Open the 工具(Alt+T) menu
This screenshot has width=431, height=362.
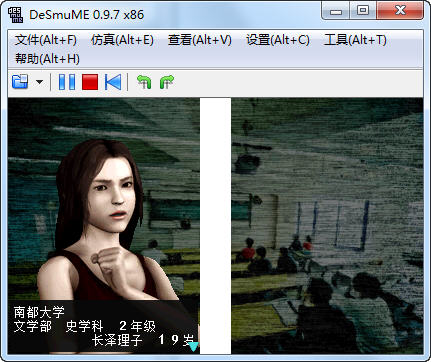pos(355,40)
